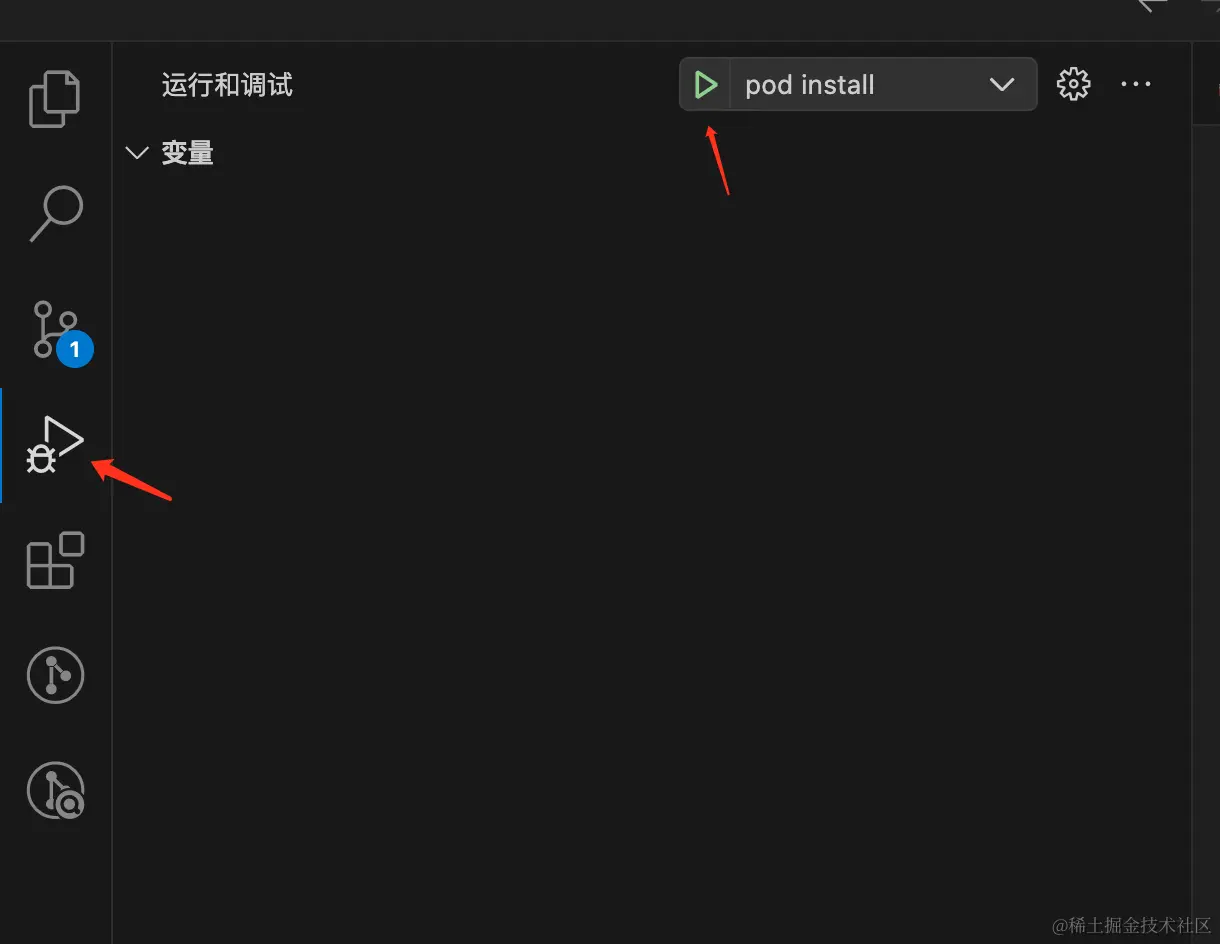Click the empty variables list area
The image size is (1220, 944).
point(652,550)
